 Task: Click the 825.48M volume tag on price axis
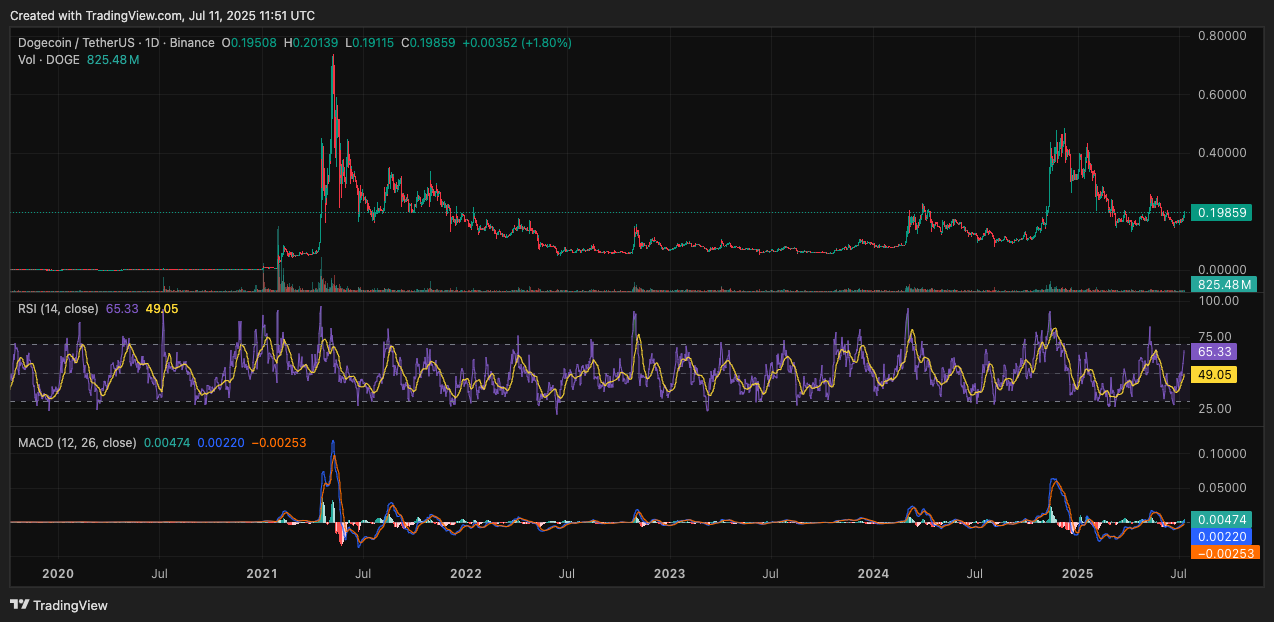tap(1224, 284)
